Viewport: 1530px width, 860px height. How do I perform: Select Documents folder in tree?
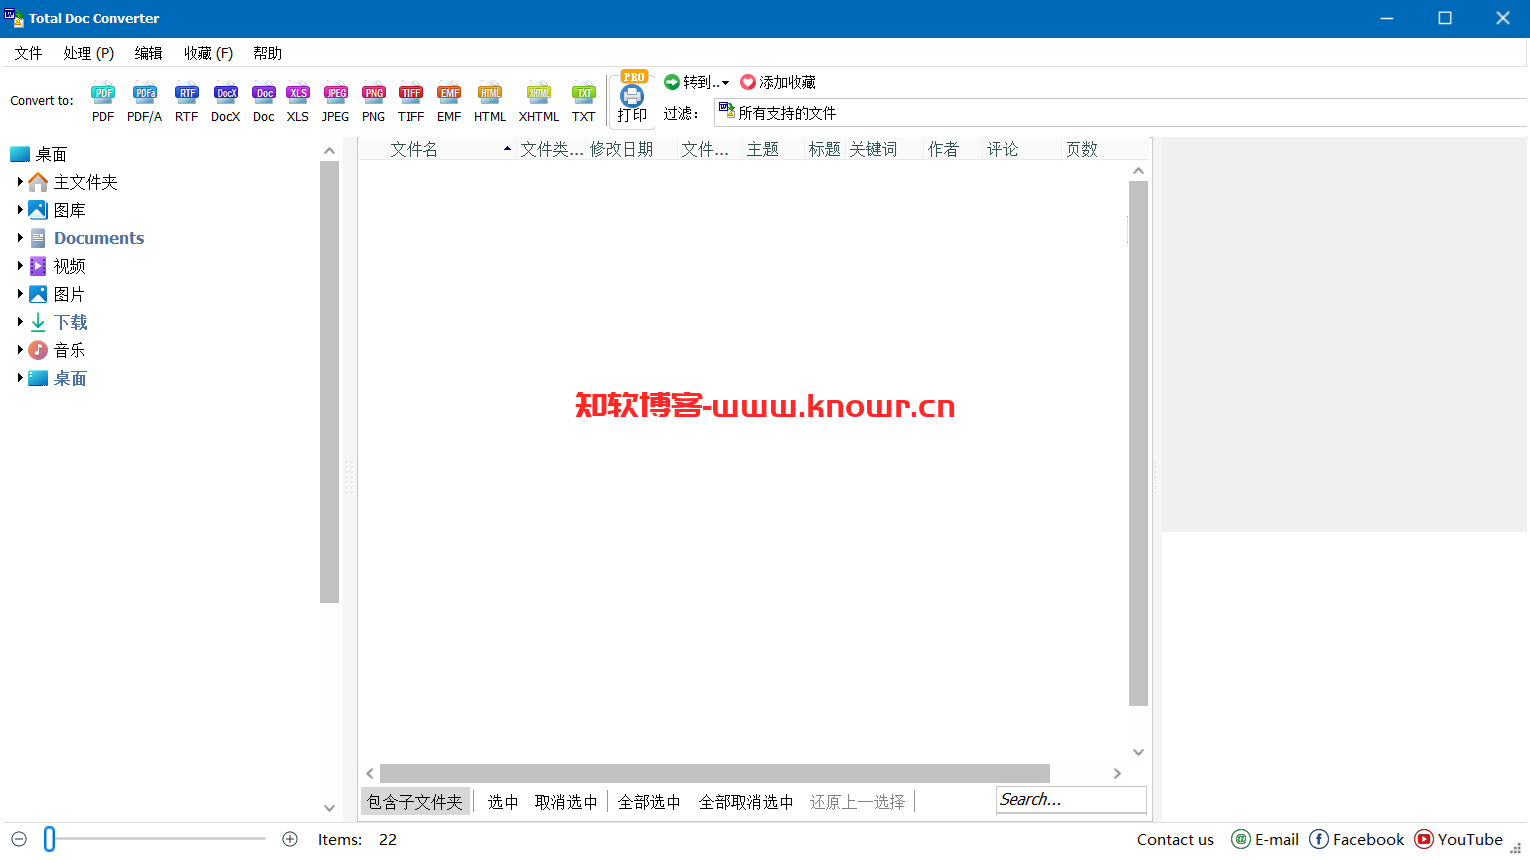[99, 238]
